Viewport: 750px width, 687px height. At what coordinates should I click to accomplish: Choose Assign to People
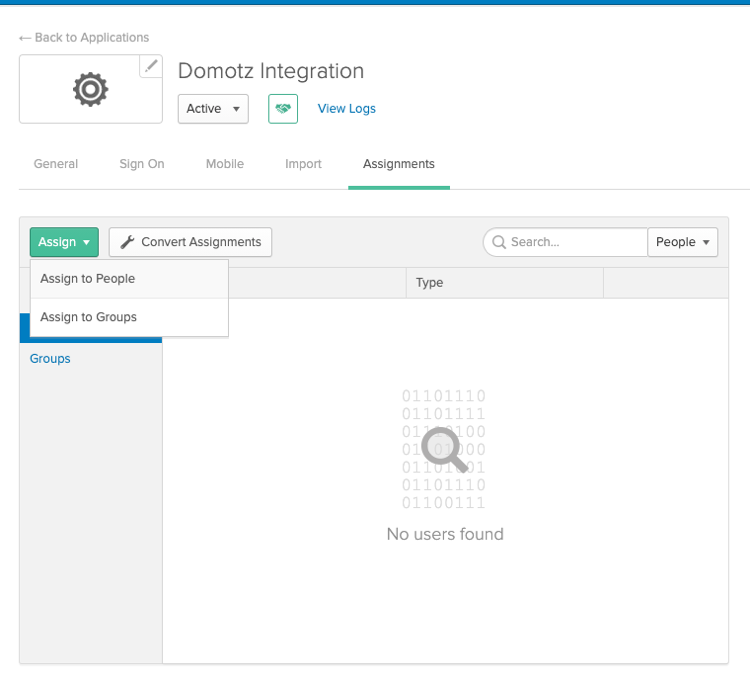coord(129,279)
